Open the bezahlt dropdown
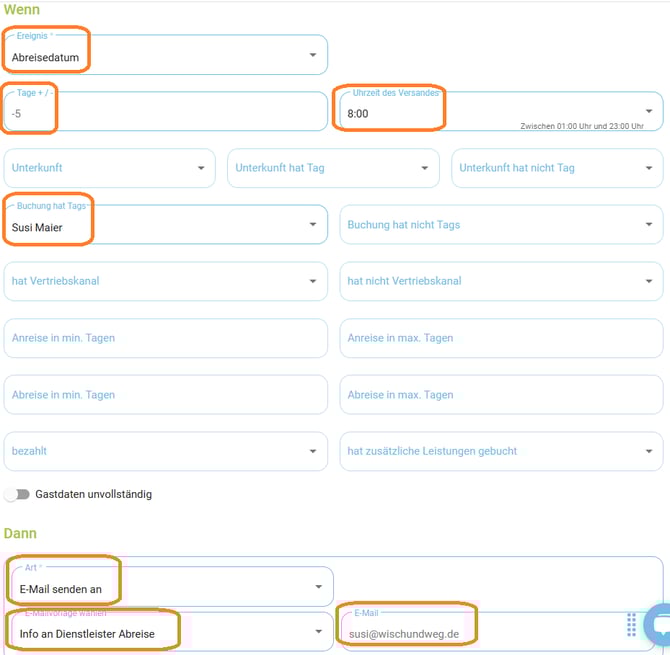The height and width of the screenshot is (655, 670). pos(165,451)
